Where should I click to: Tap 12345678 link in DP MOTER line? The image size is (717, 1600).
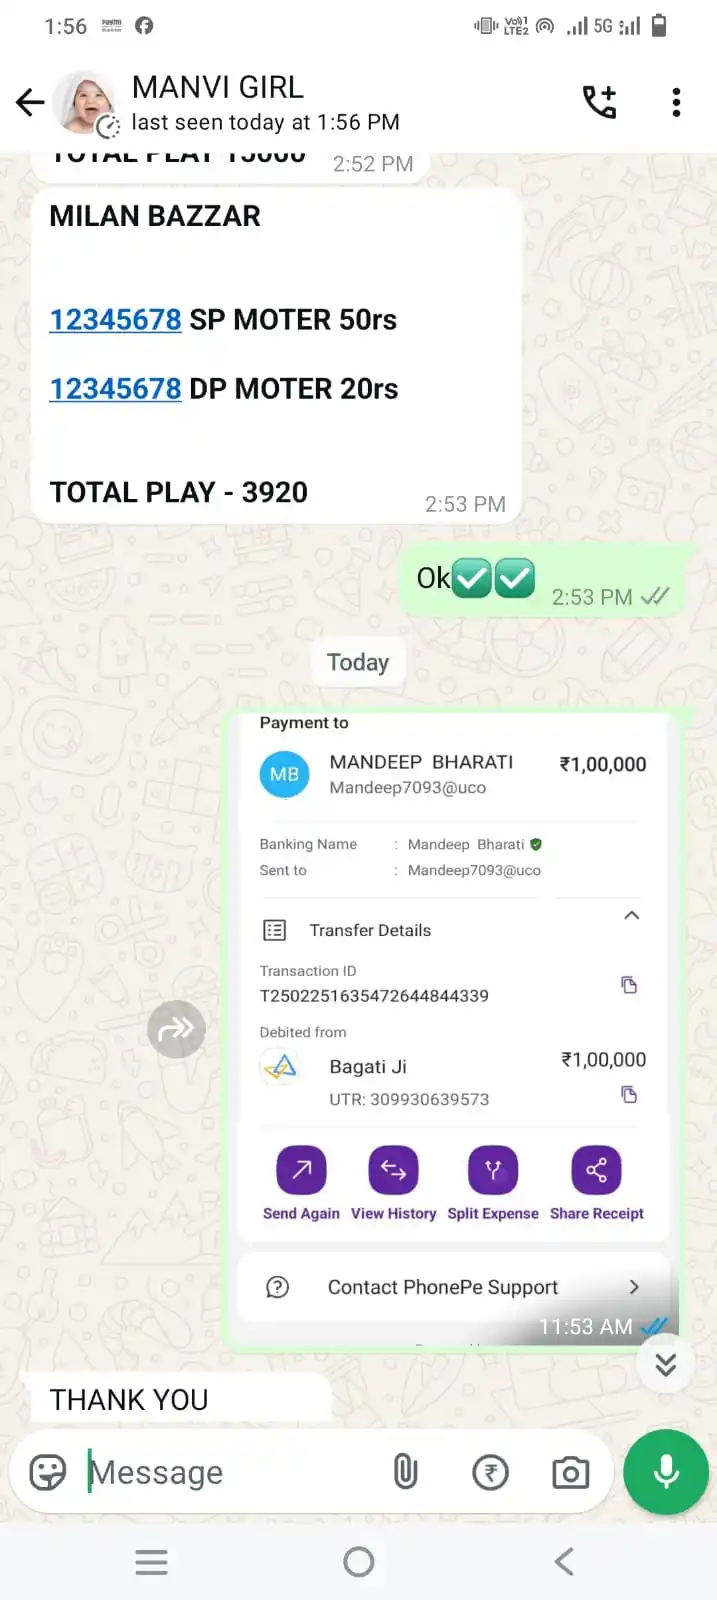[116, 389]
